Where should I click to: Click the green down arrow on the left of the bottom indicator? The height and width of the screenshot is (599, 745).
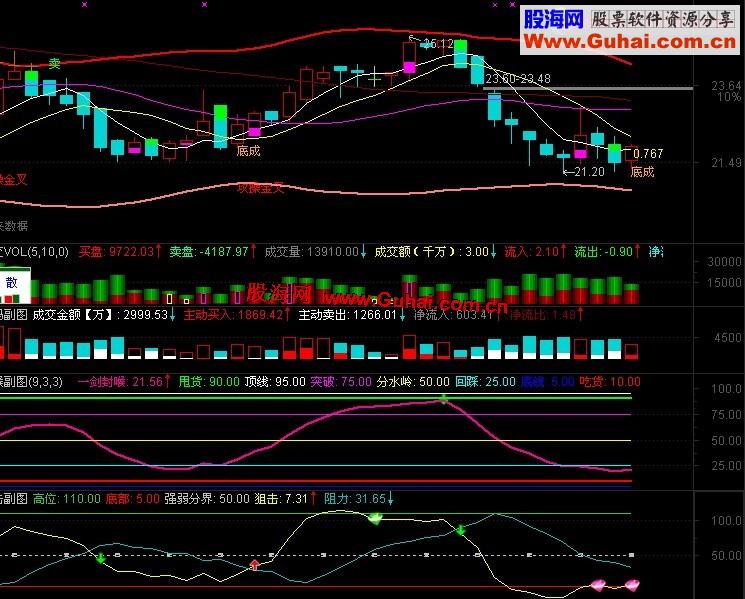point(101,558)
